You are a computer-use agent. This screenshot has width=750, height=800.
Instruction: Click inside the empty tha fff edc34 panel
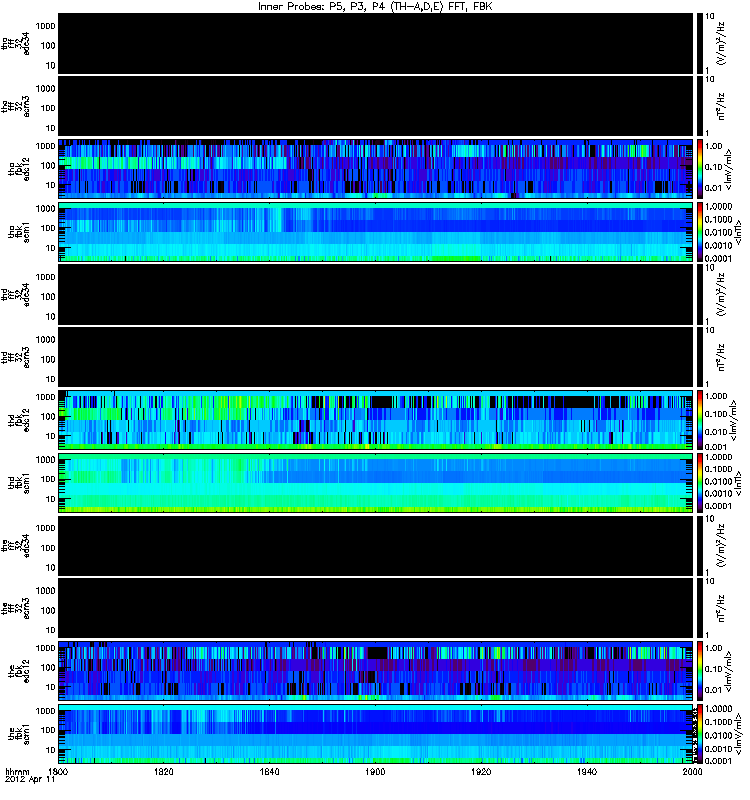(x=376, y=43)
